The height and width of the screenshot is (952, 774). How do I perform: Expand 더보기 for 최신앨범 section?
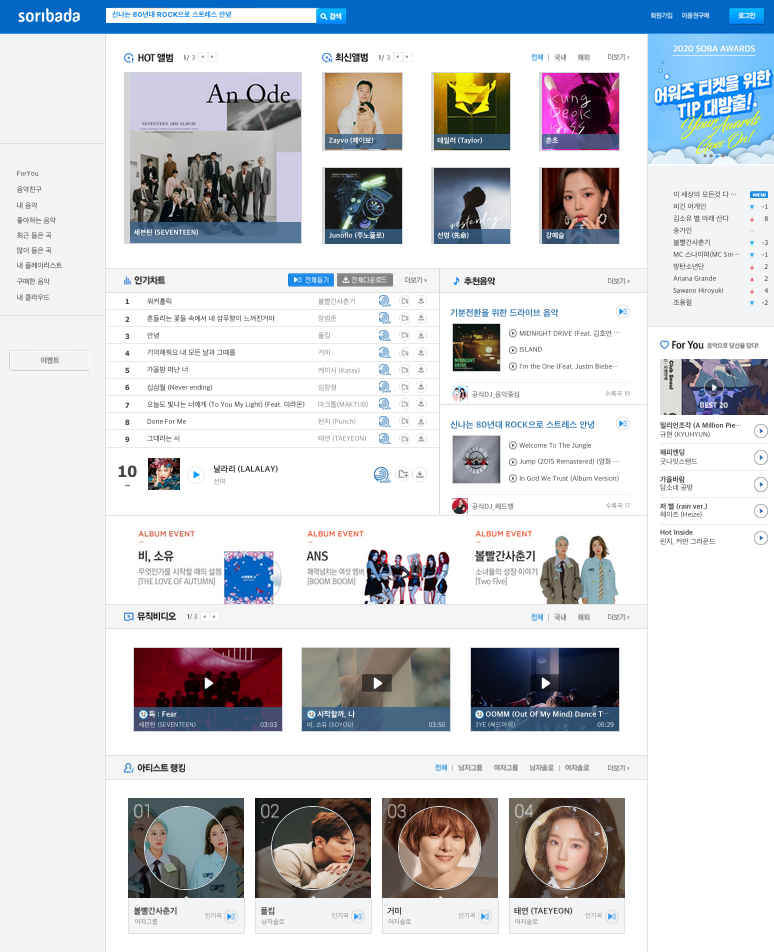click(618, 57)
